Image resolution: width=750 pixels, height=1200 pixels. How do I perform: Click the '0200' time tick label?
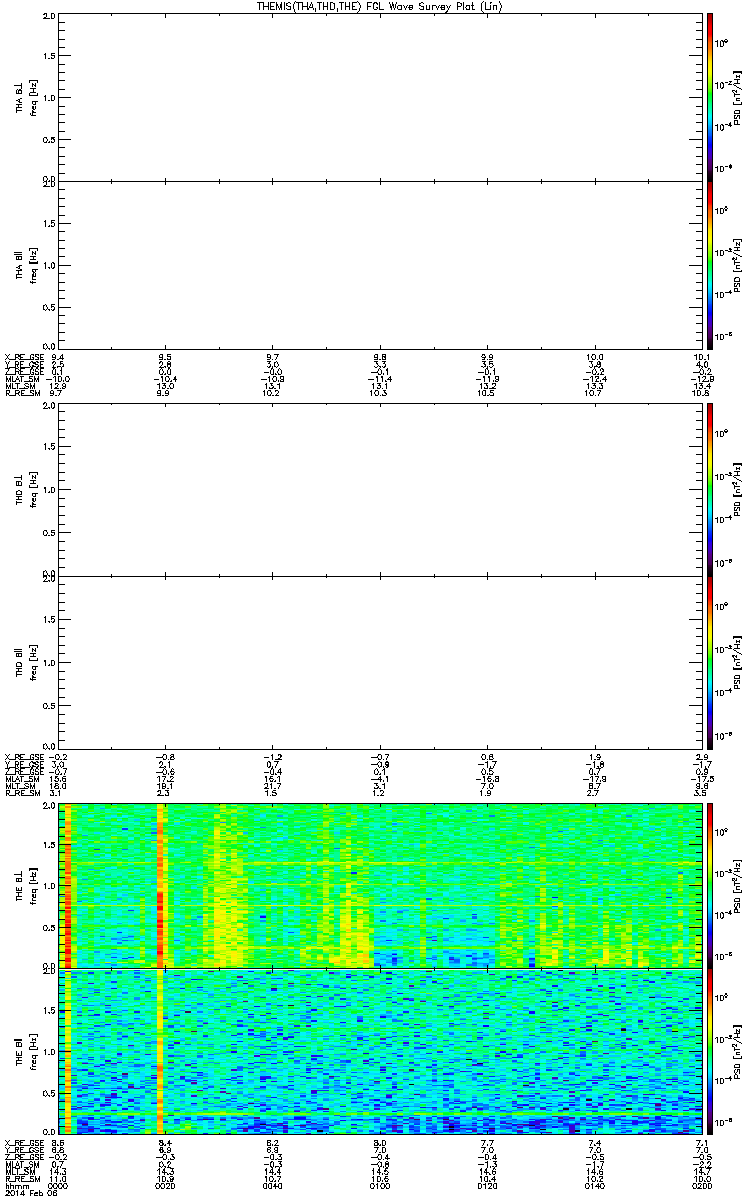click(x=700, y=1186)
